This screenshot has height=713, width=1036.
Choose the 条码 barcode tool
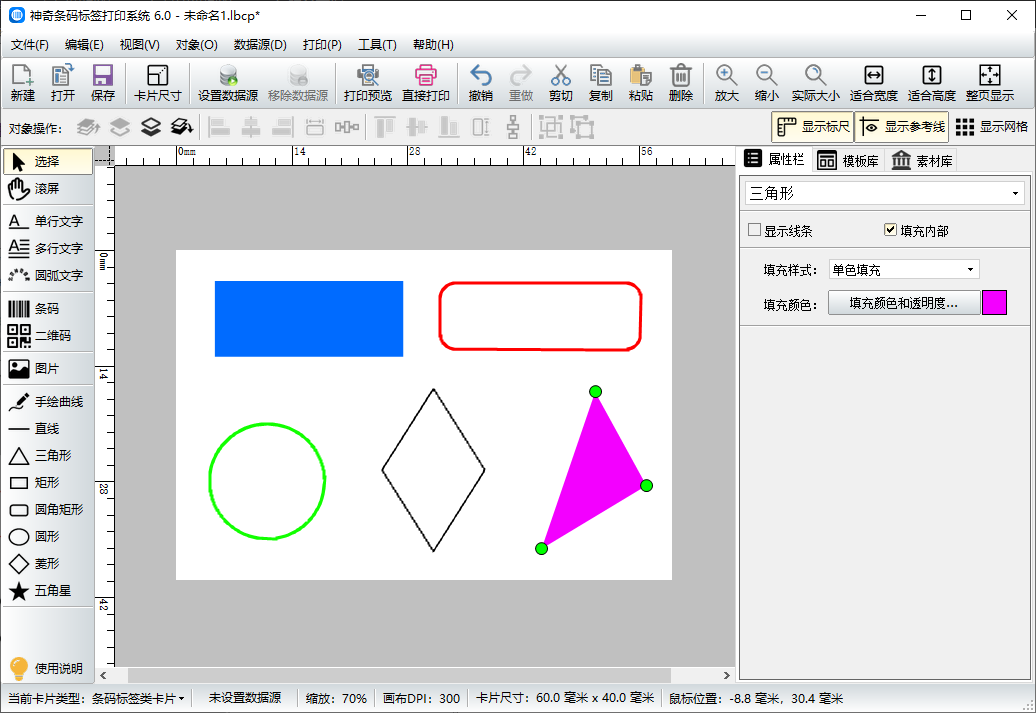[x=48, y=309]
